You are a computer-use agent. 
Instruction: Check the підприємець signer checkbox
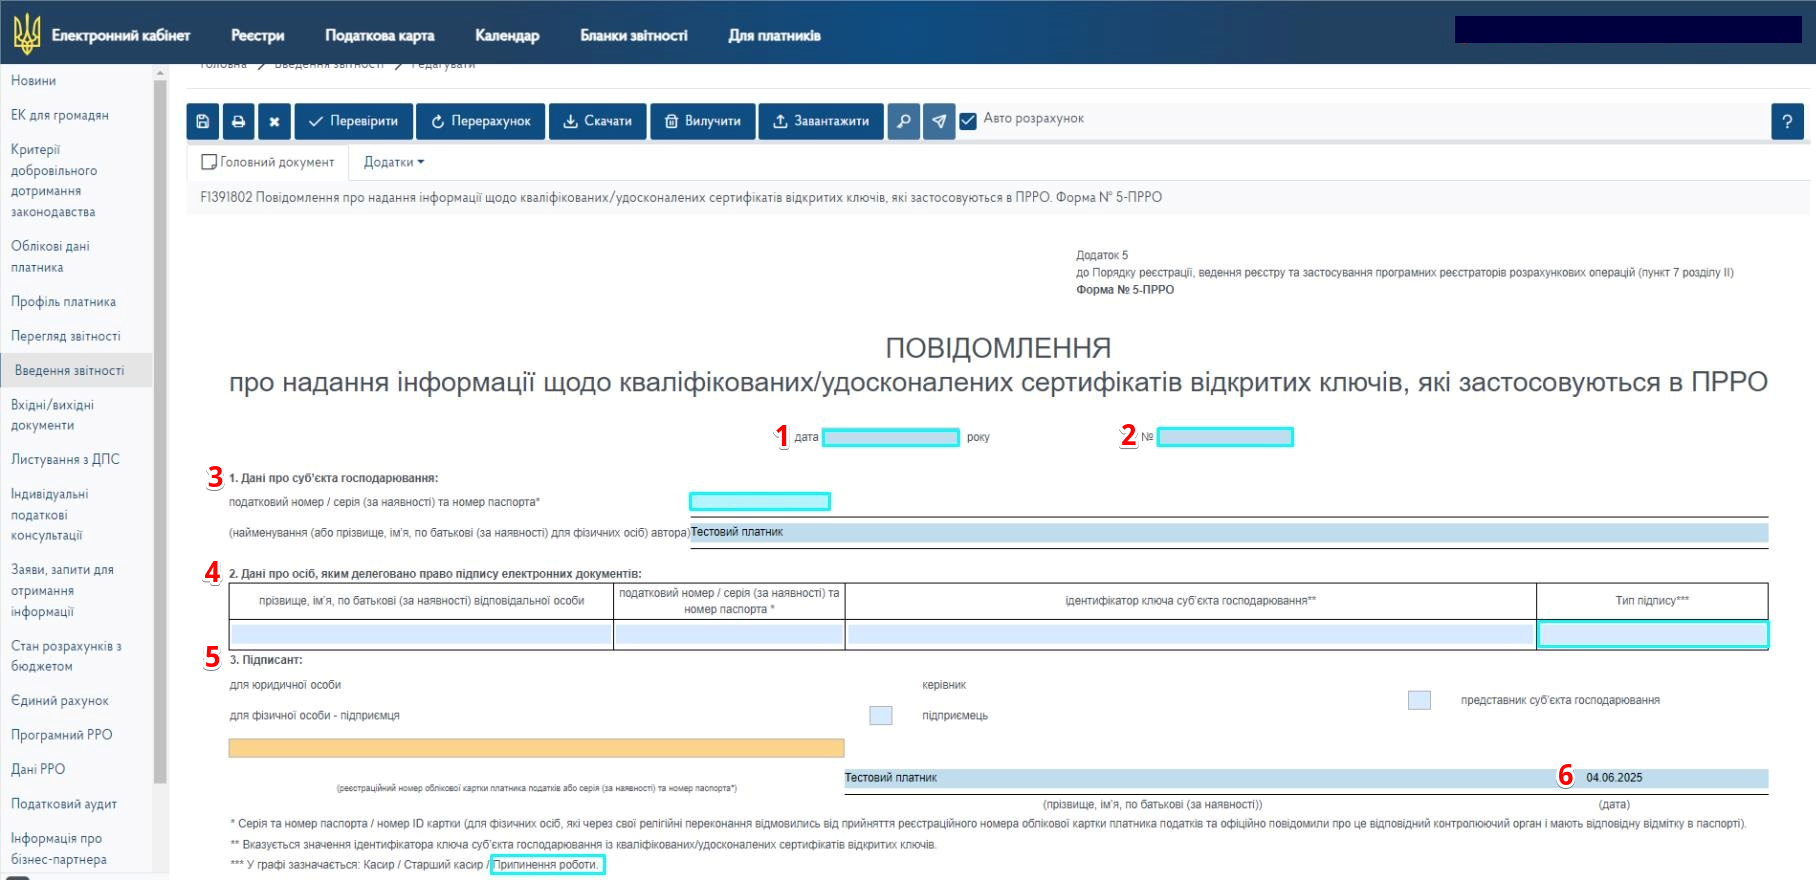[x=880, y=715]
